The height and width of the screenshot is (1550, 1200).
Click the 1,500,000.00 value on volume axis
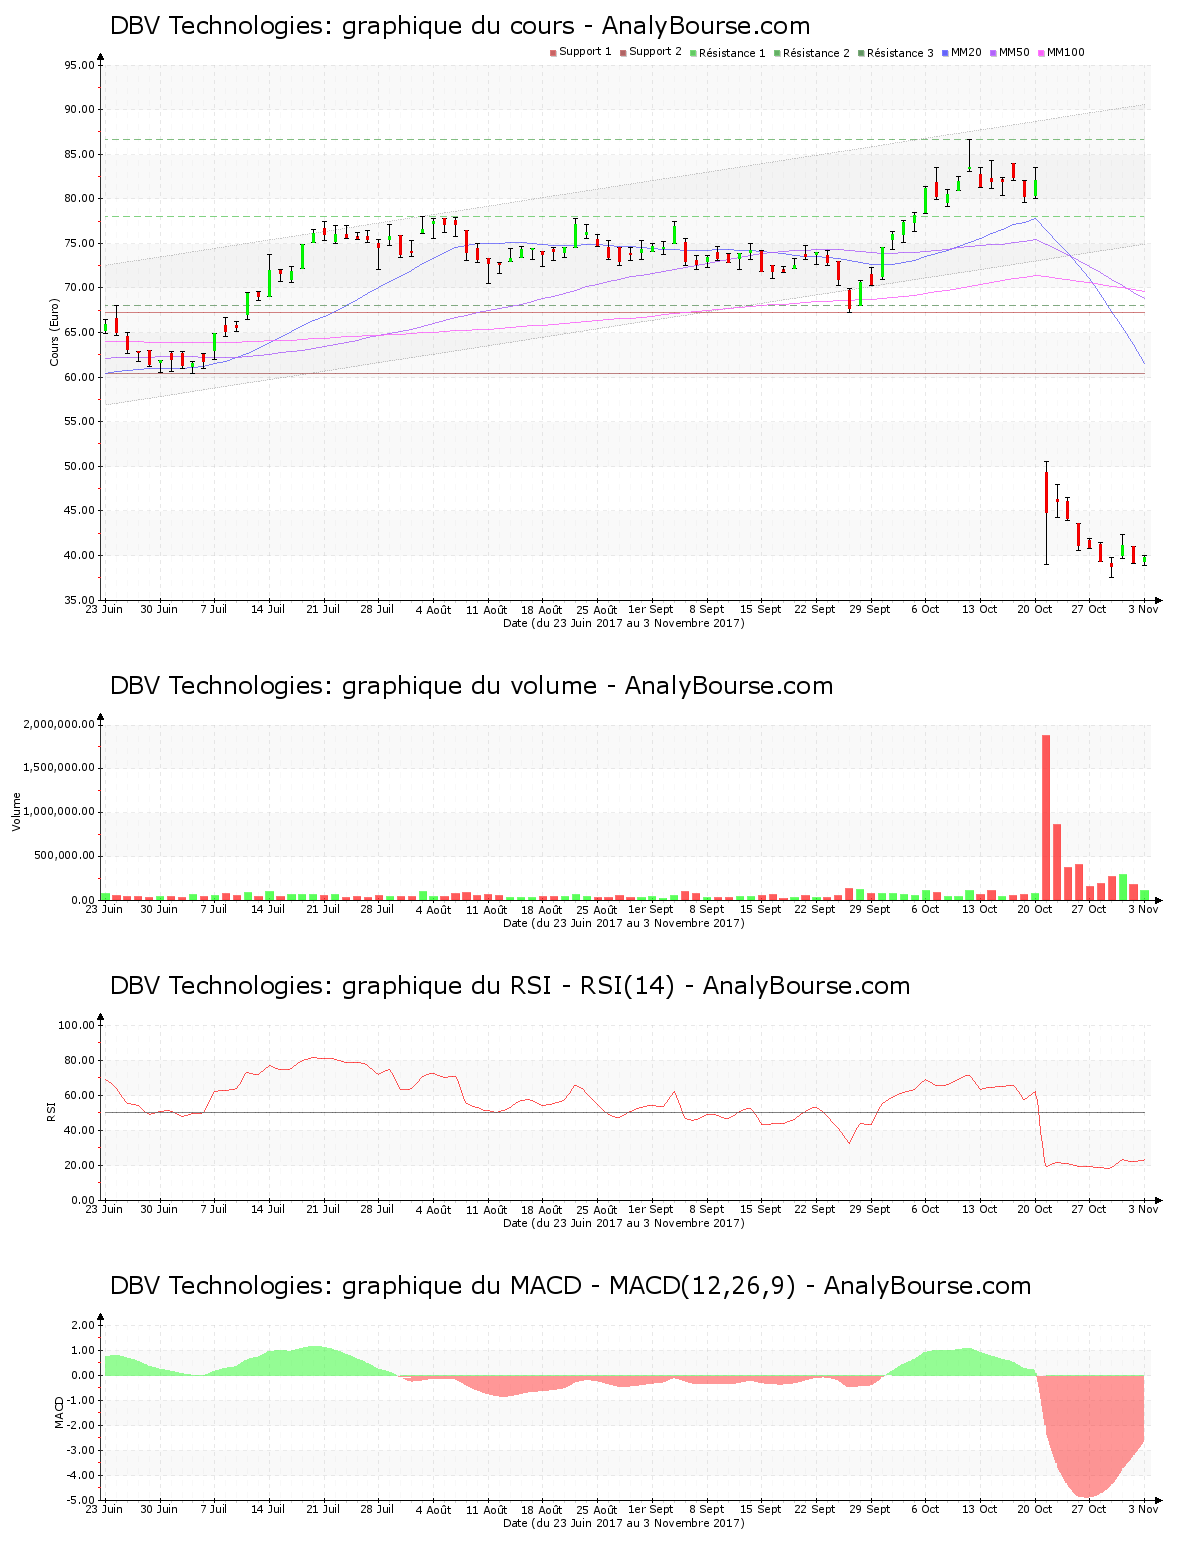59,768
